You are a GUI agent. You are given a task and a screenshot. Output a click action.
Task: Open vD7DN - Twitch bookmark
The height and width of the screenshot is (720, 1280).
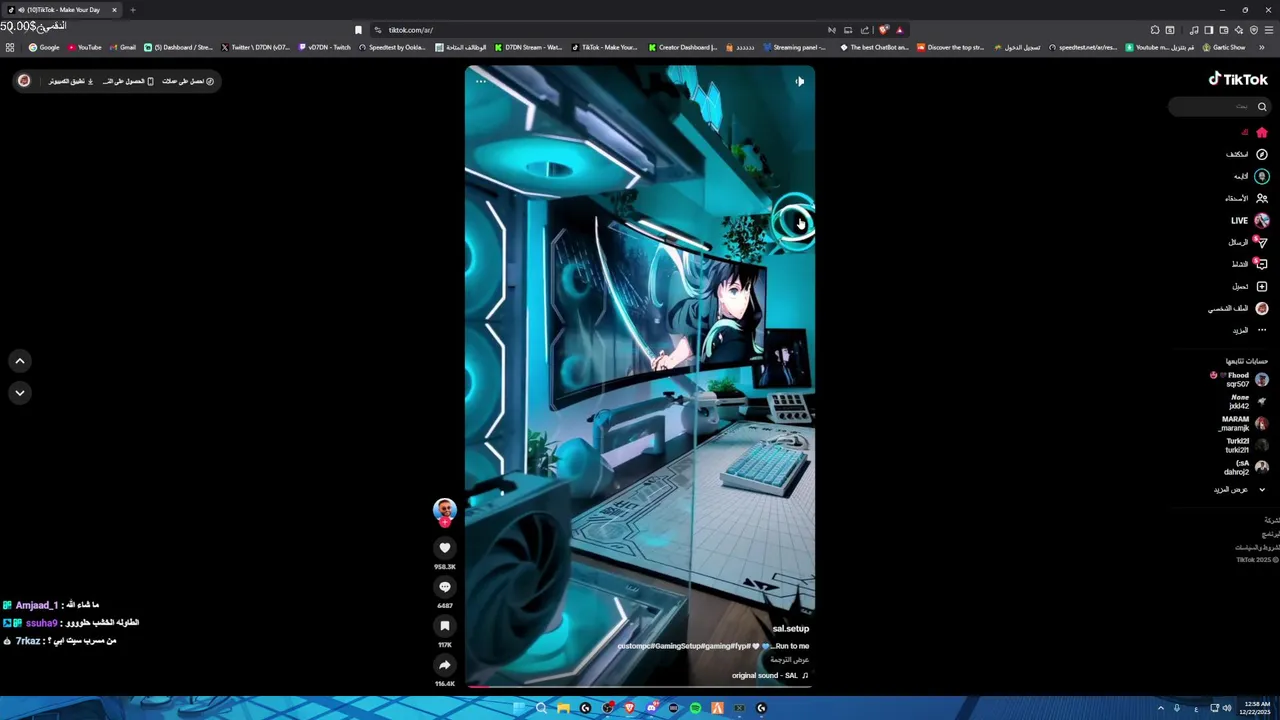pyautogui.click(x=324, y=47)
